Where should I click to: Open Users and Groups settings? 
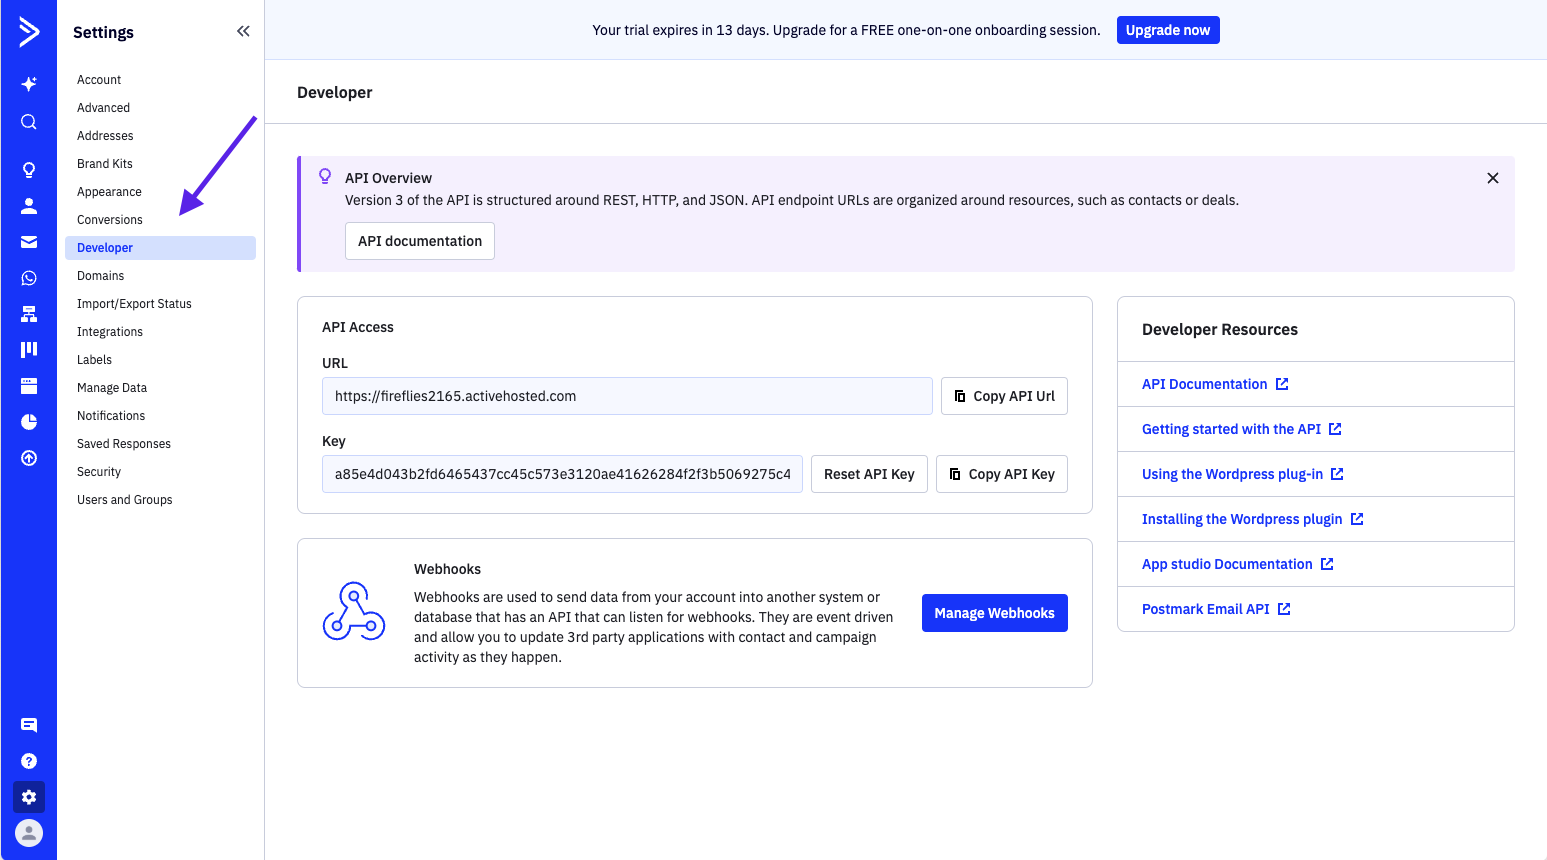[x=125, y=500]
